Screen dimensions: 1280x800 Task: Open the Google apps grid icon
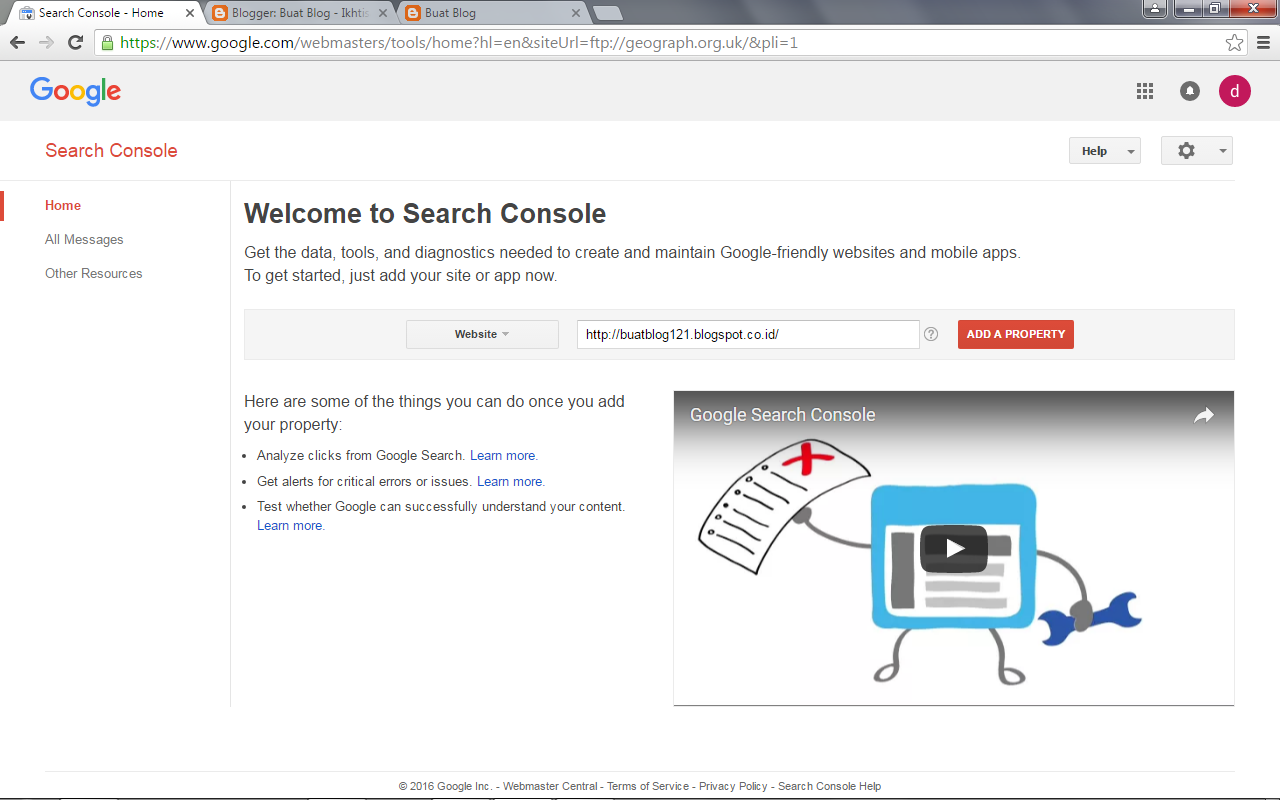(x=1145, y=91)
